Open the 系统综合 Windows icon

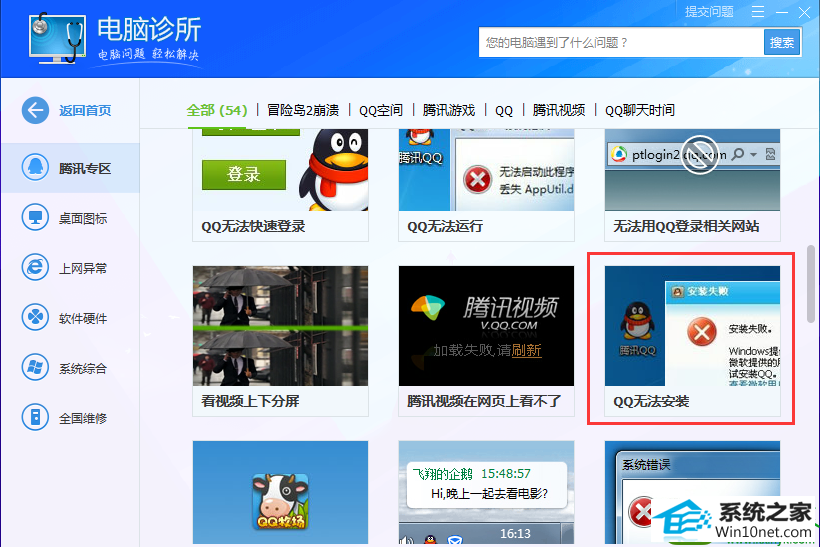[35, 367]
